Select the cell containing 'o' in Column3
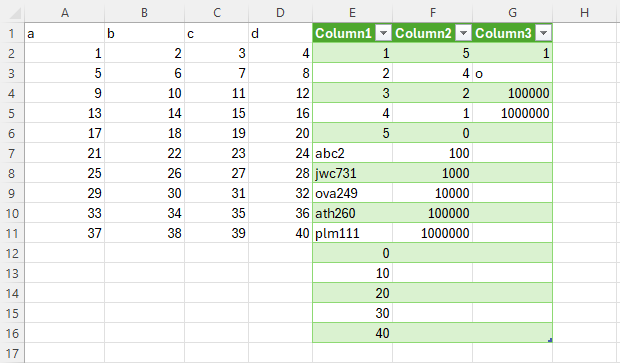This screenshot has height=363, width=620. (x=512, y=74)
